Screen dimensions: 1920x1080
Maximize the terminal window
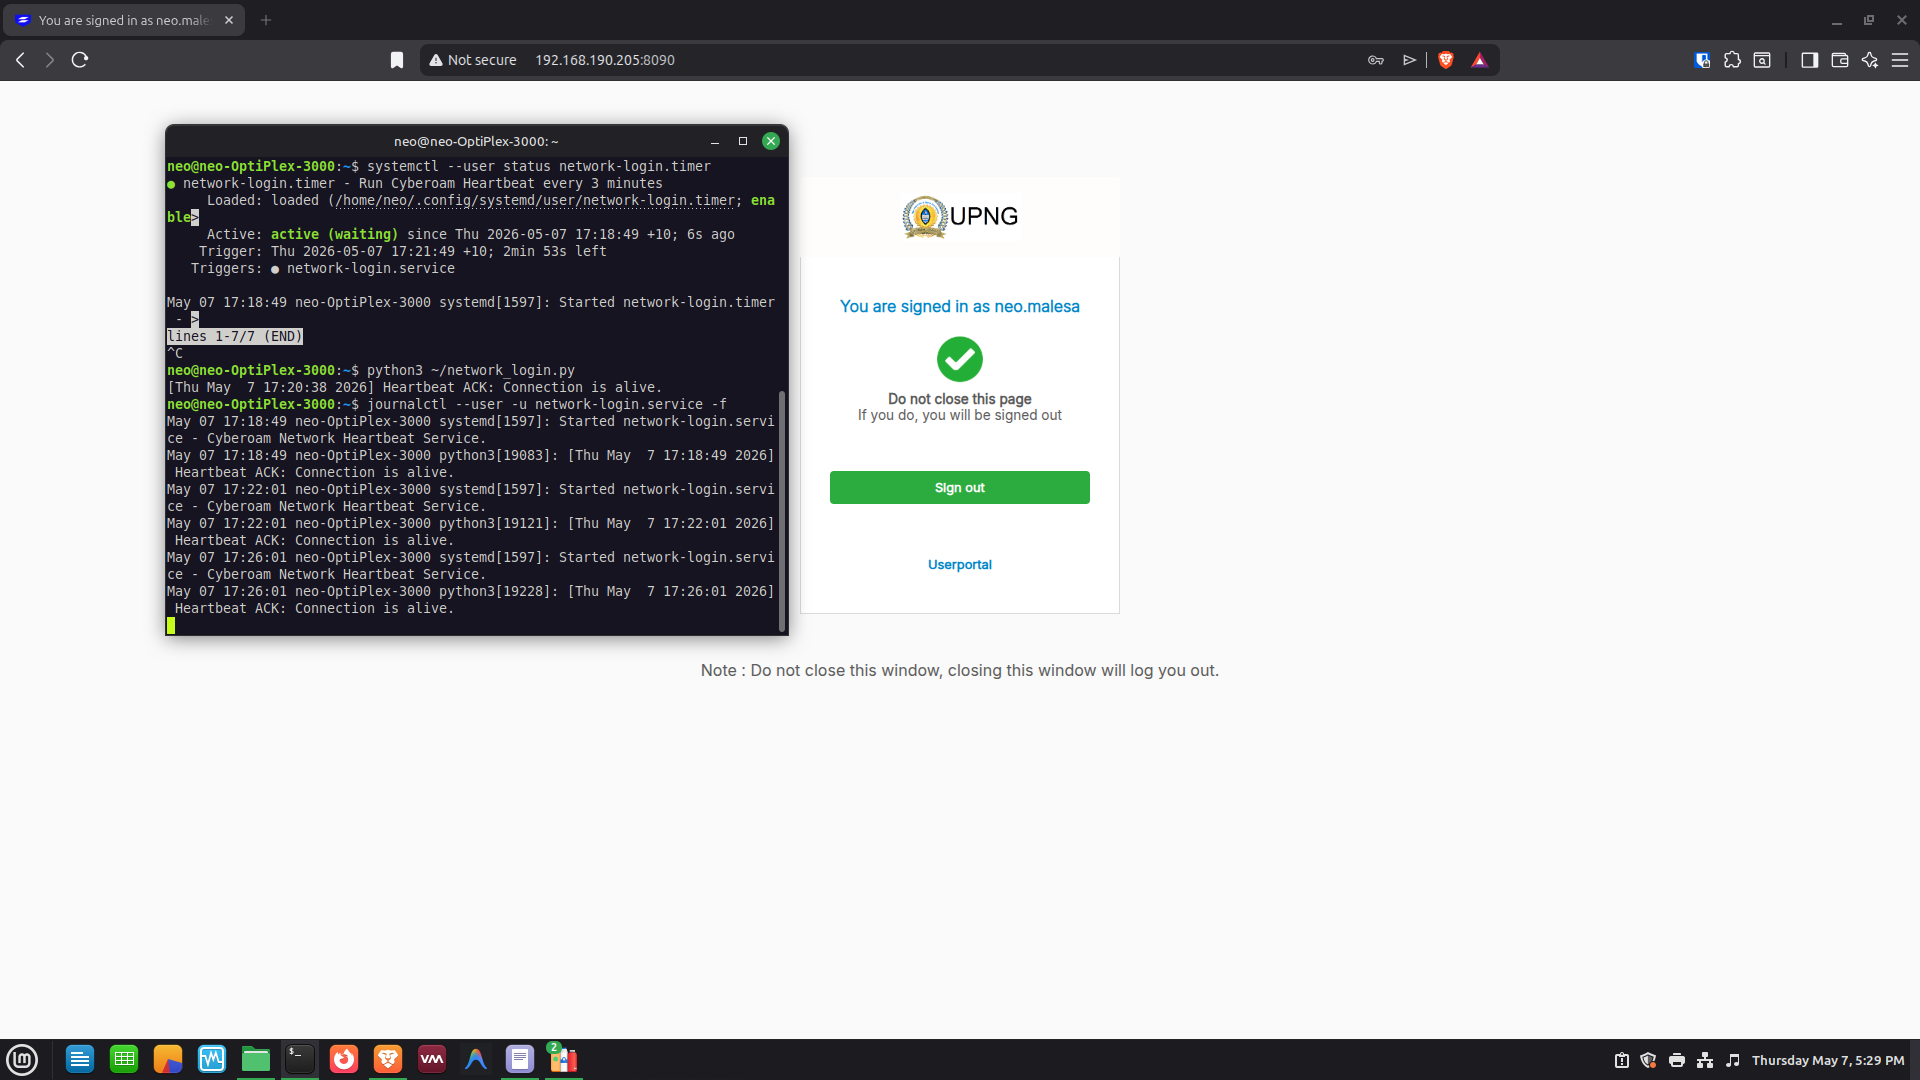tap(743, 141)
